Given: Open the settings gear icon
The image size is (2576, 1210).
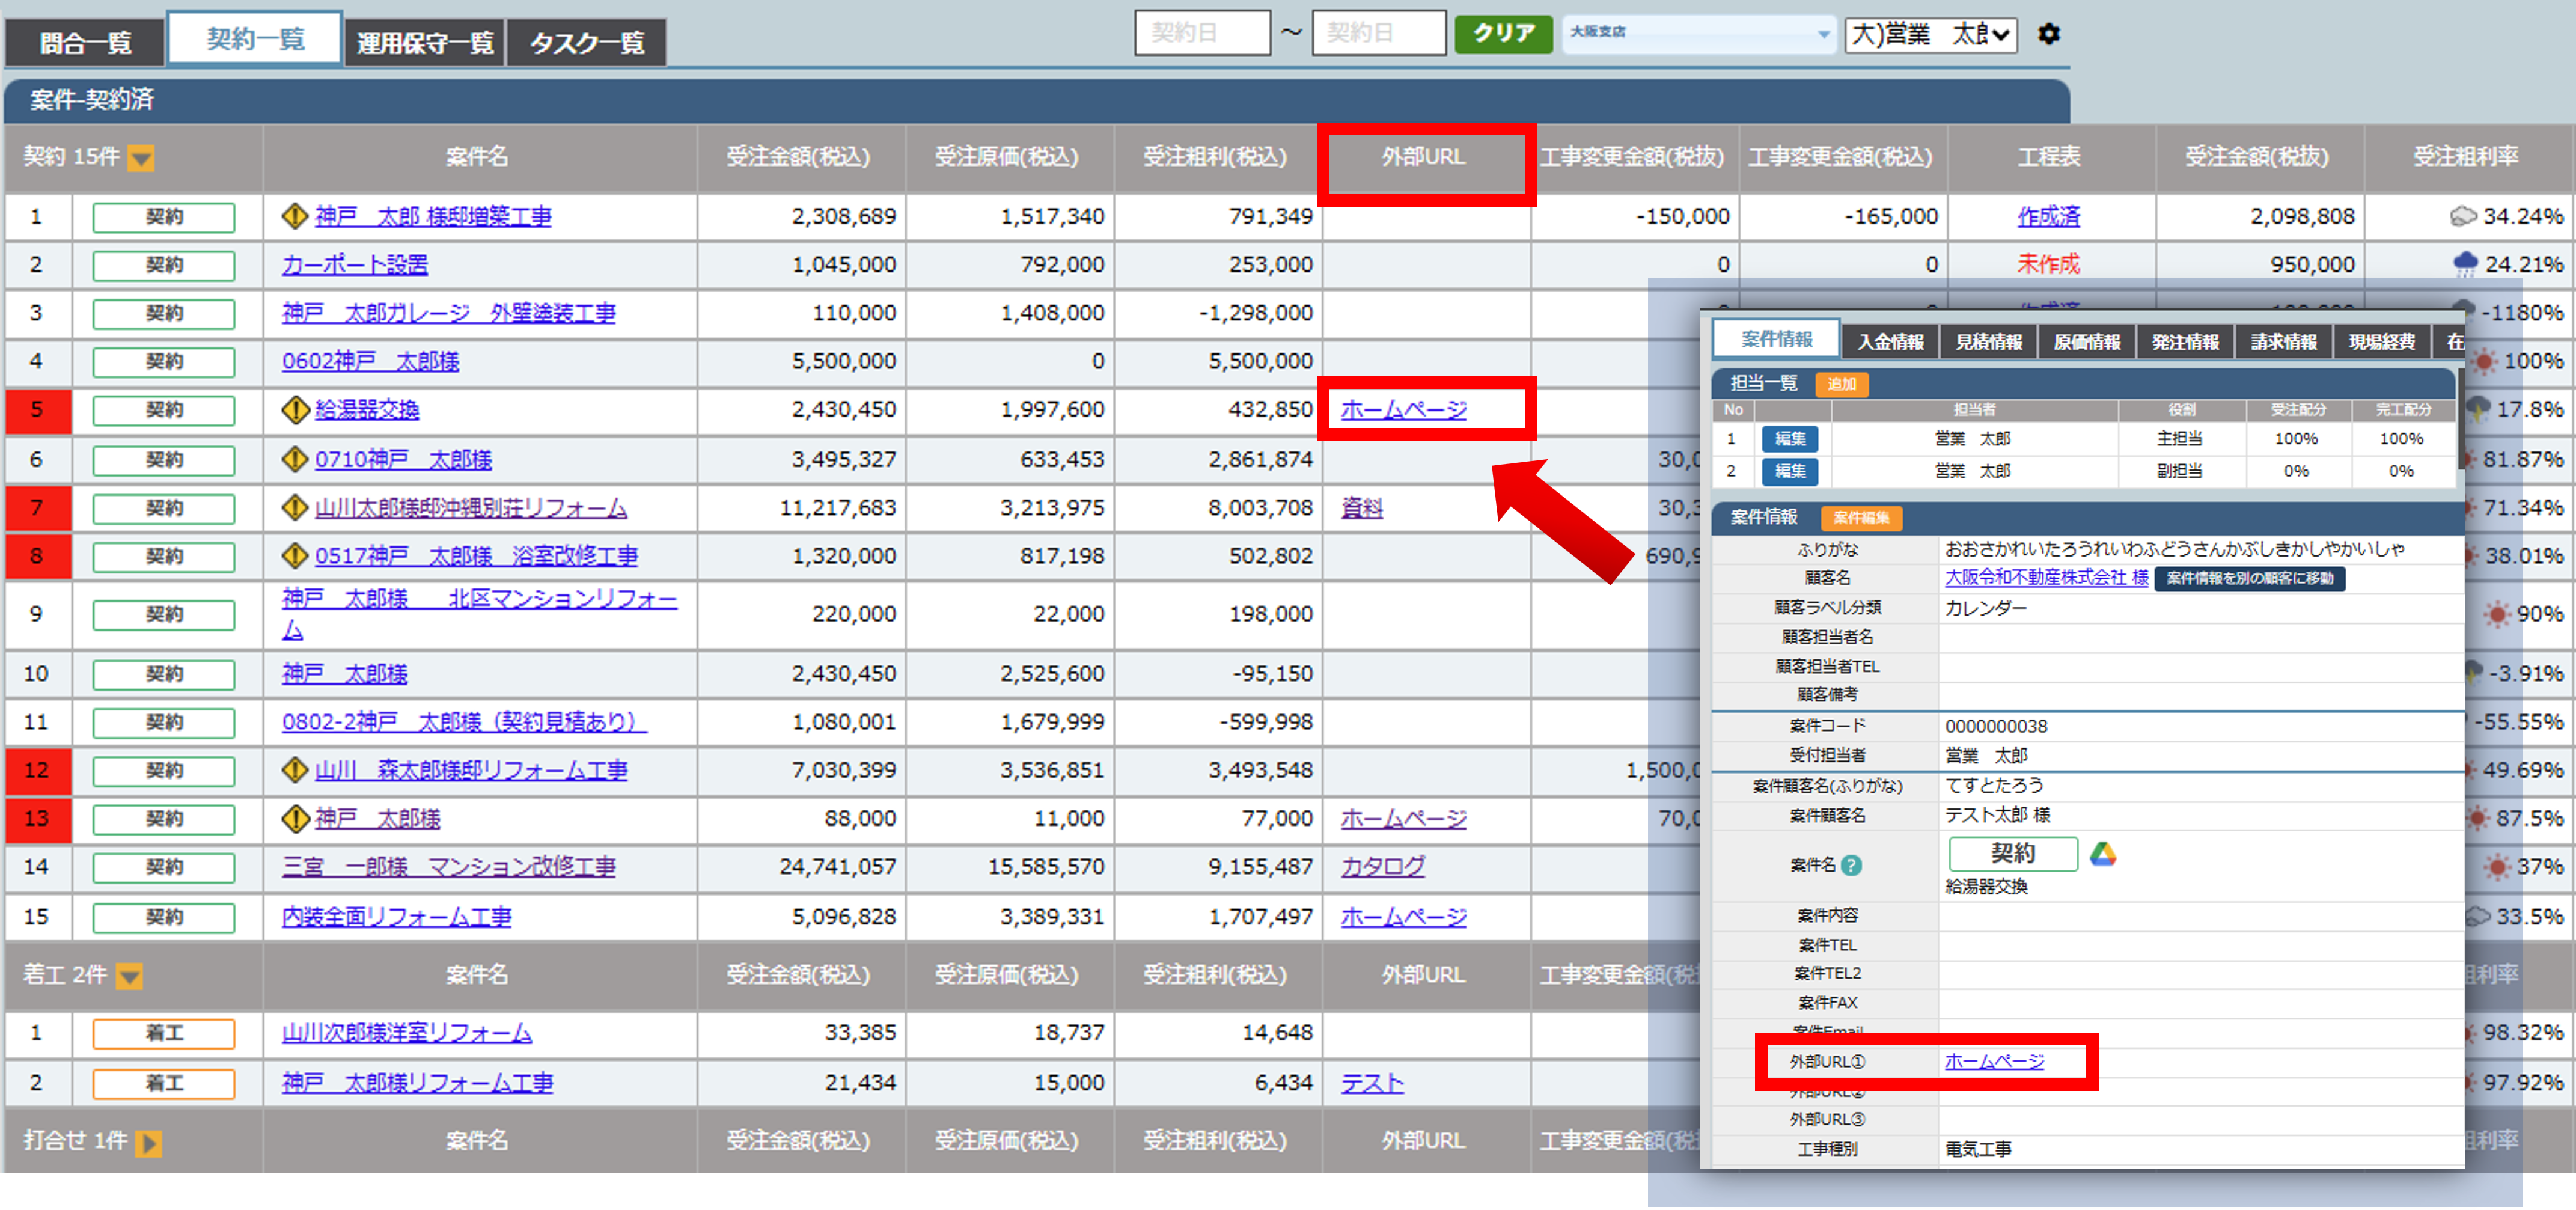Looking at the screenshot, I should [2048, 34].
